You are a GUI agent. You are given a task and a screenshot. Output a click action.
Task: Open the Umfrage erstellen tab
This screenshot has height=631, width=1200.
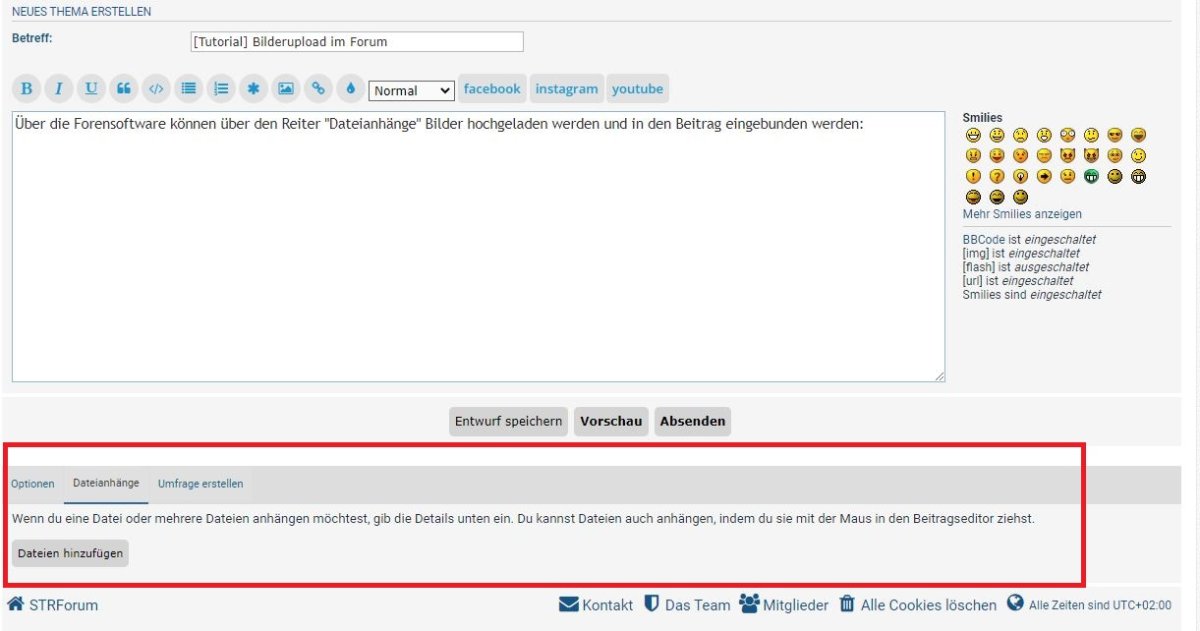click(200, 484)
